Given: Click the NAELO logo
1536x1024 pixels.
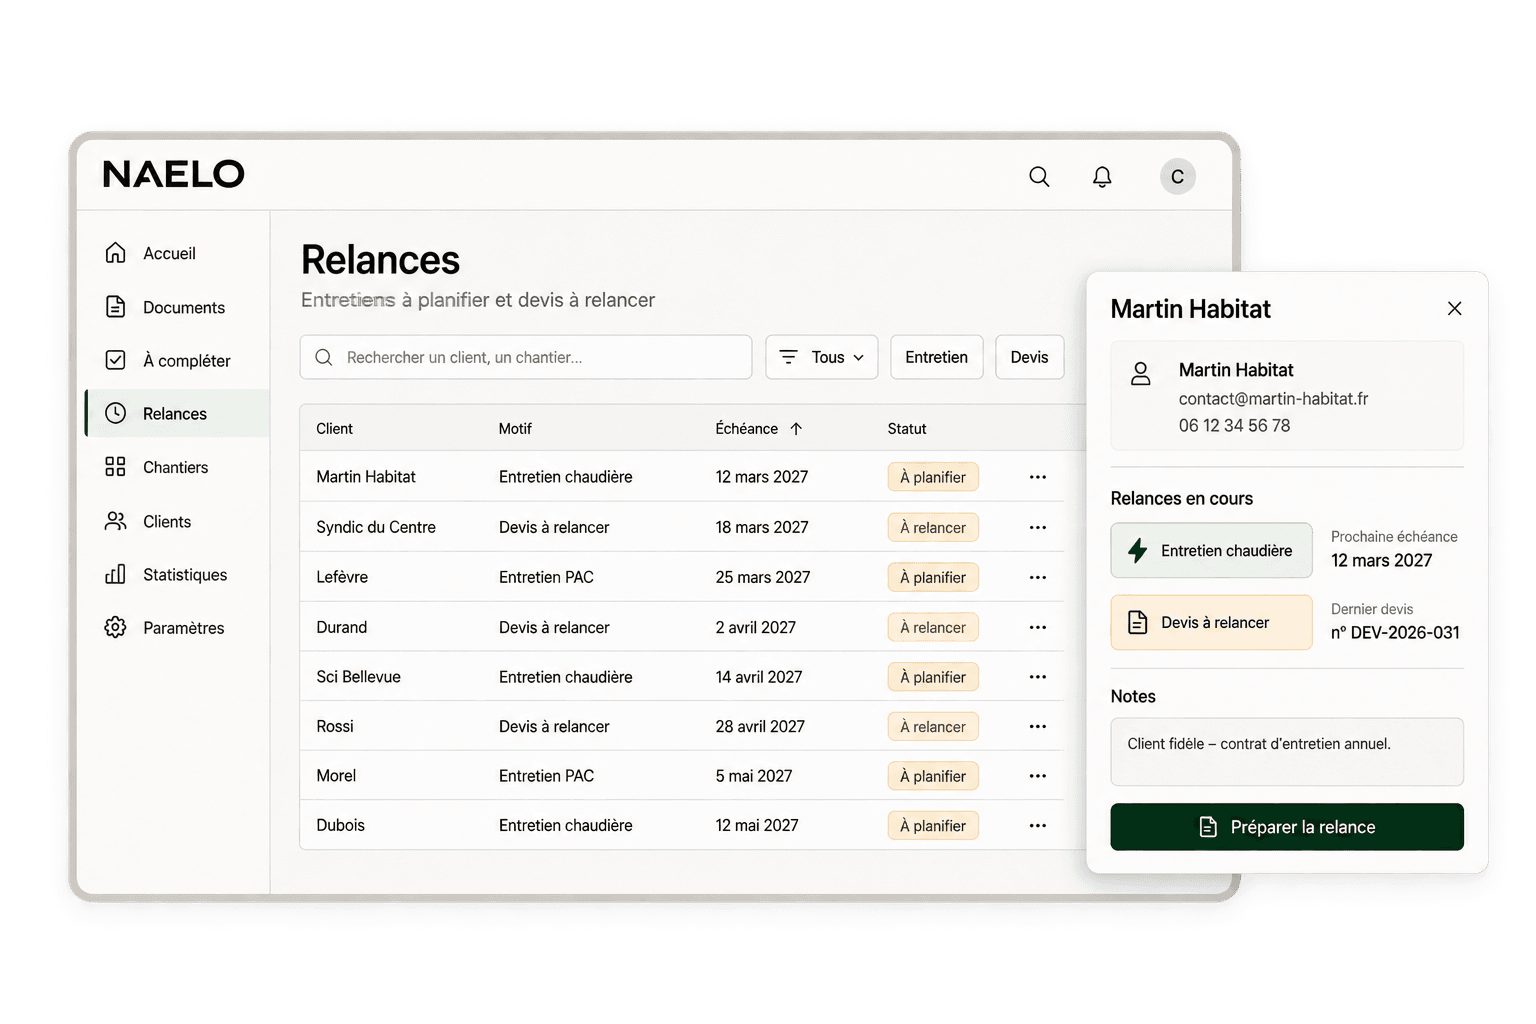Looking at the screenshot, I should (174, 174).
